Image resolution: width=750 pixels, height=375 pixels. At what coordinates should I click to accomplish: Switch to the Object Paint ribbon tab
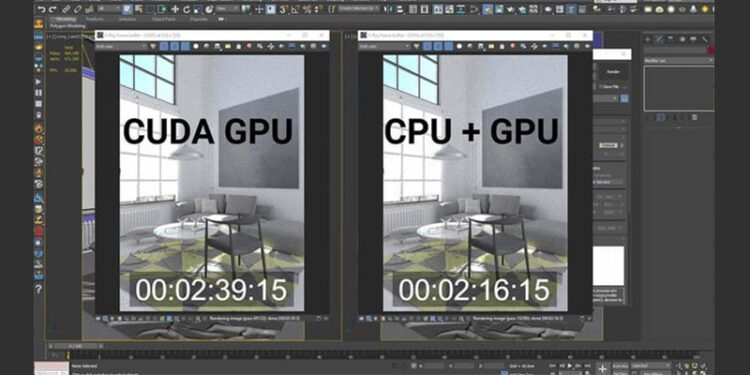[164, 20]
